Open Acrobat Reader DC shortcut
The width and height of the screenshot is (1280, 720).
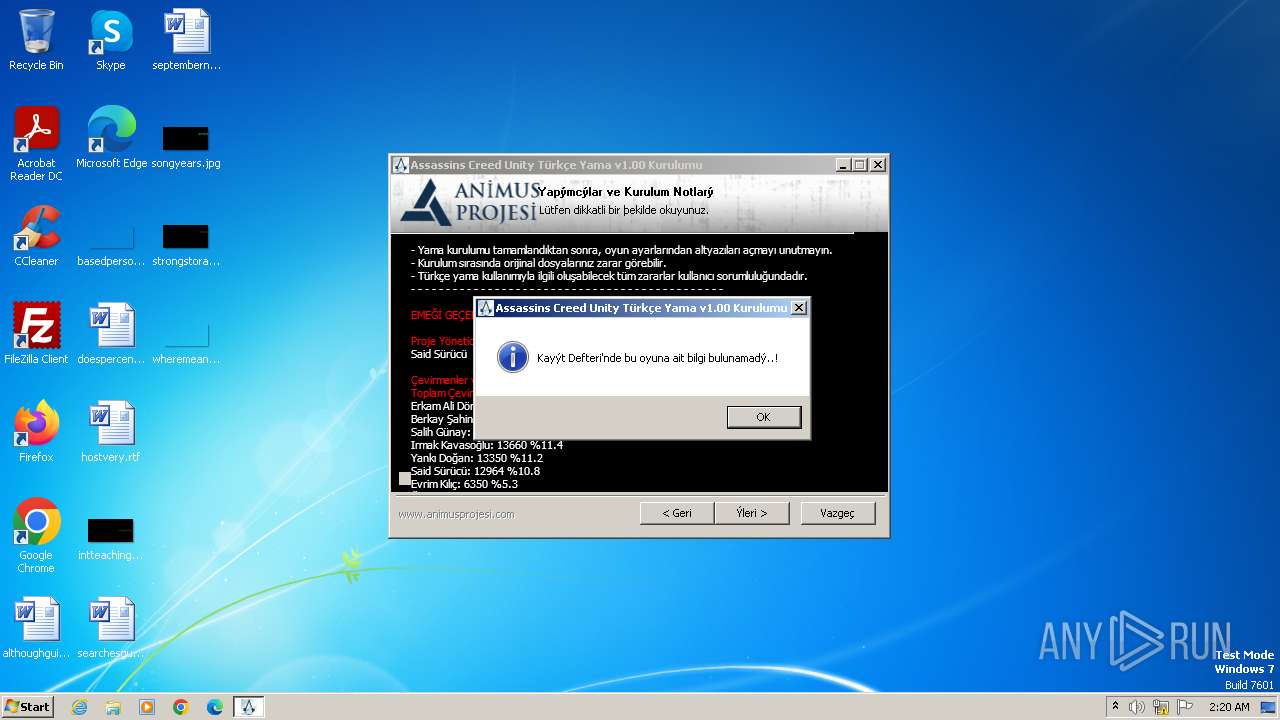pos(36,143)
